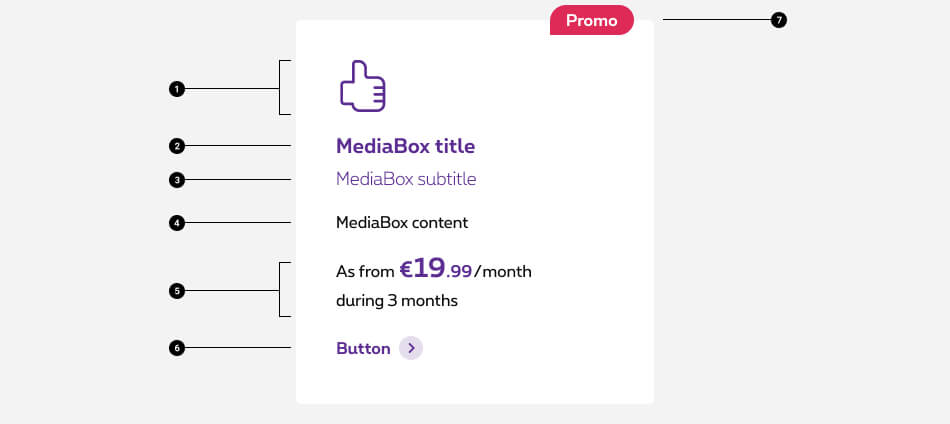Click the "/month" text after price

(x=503, y=271)
